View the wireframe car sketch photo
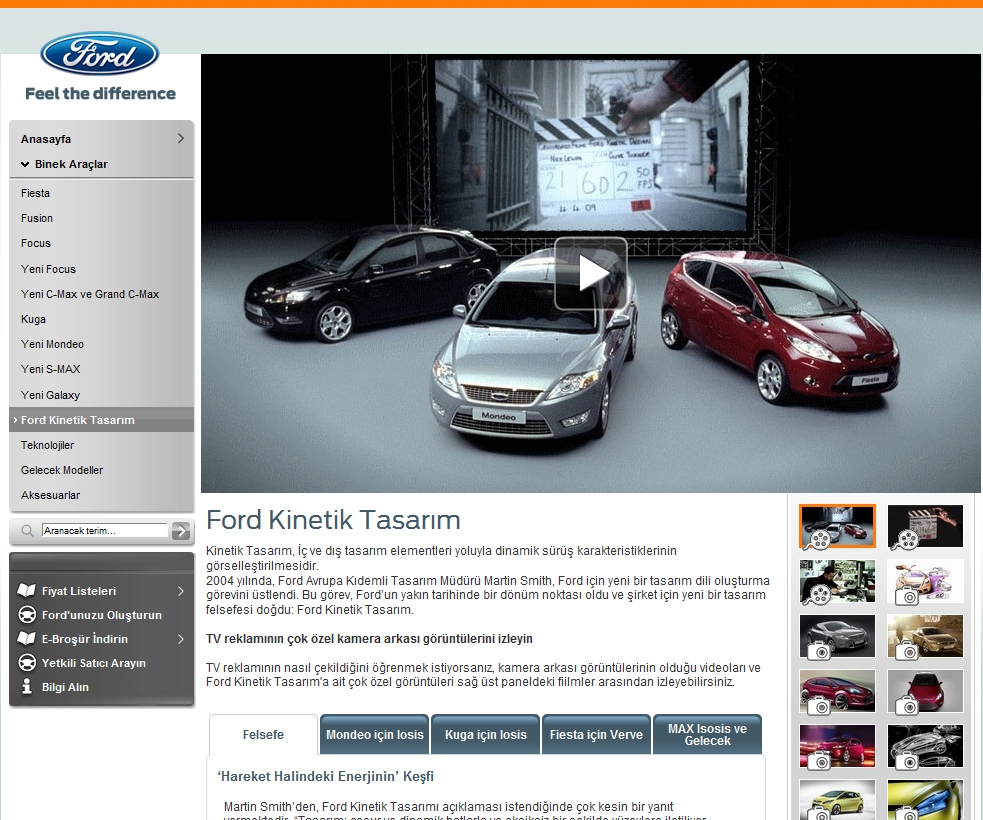983x820 pixels. pyautogui.click(x=925, y=747)
